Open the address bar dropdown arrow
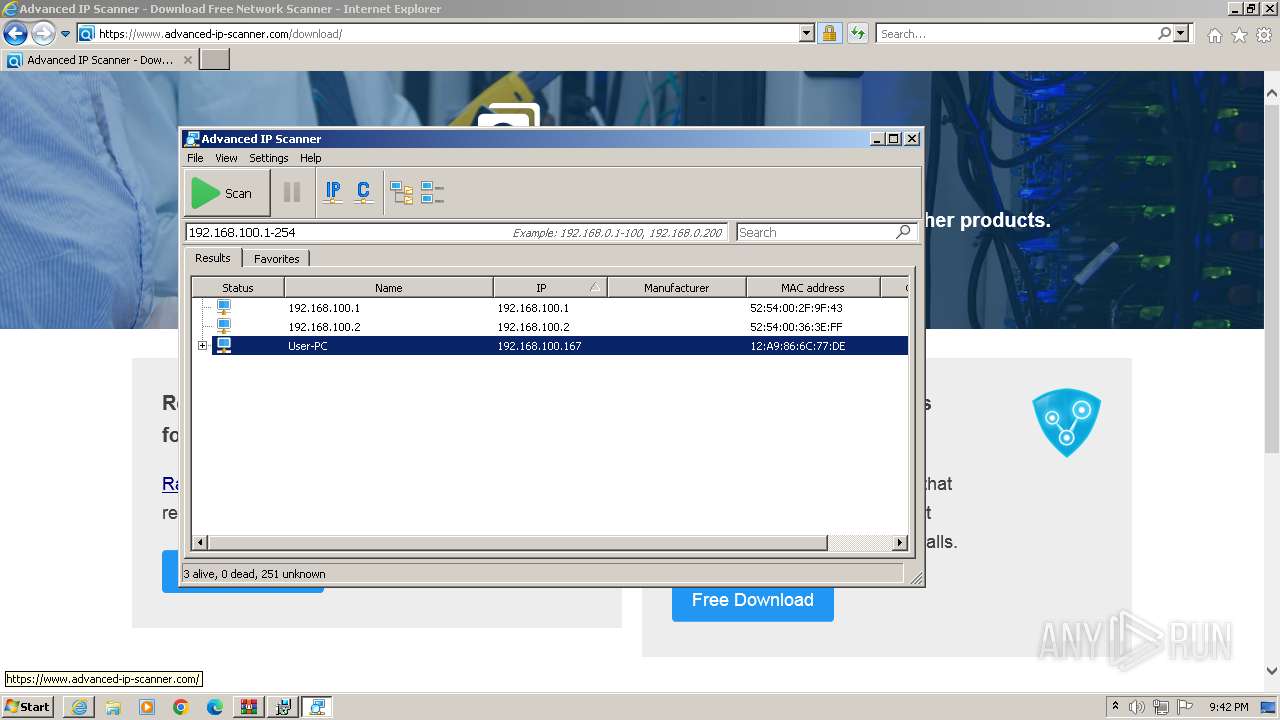This screenshot has height=720, width=1280. tap(807, 34)
